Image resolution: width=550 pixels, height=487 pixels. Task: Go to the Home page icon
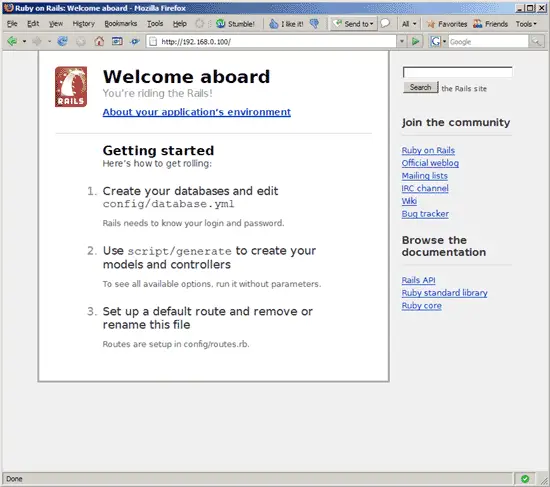(x=99, y=41)
